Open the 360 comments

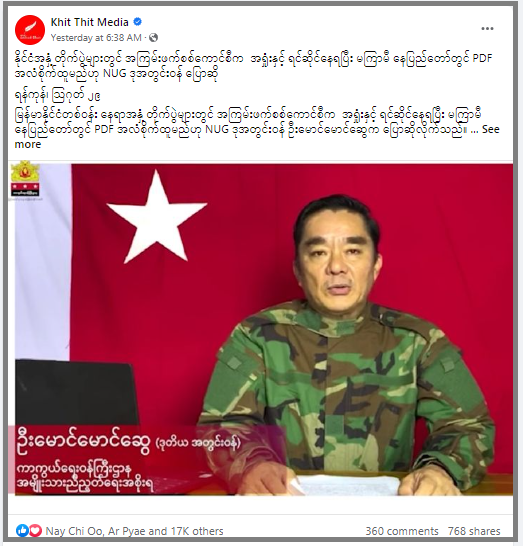pyautogui.click(x=402, y=531)
